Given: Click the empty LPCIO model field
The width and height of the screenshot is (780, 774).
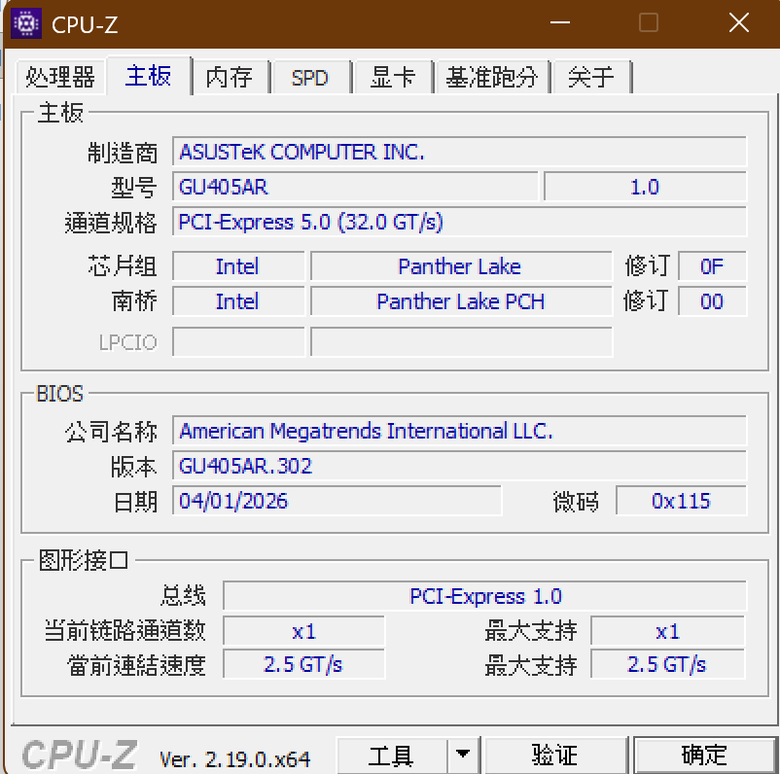Looking at the screenshot, I should click(461, 342).
